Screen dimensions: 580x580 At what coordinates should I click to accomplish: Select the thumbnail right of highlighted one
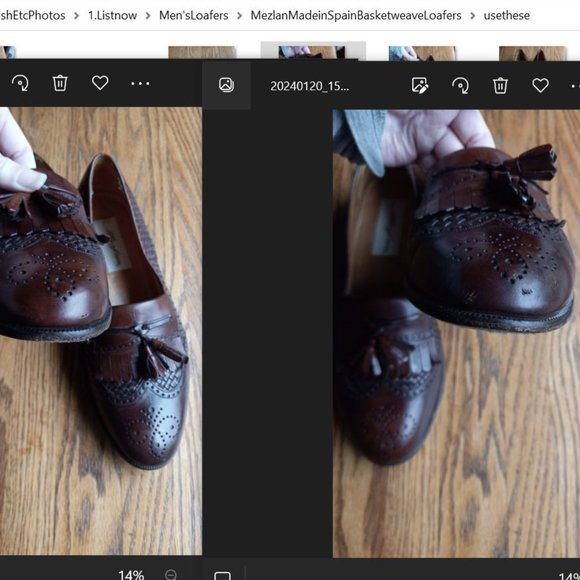[x=422, y=53]
